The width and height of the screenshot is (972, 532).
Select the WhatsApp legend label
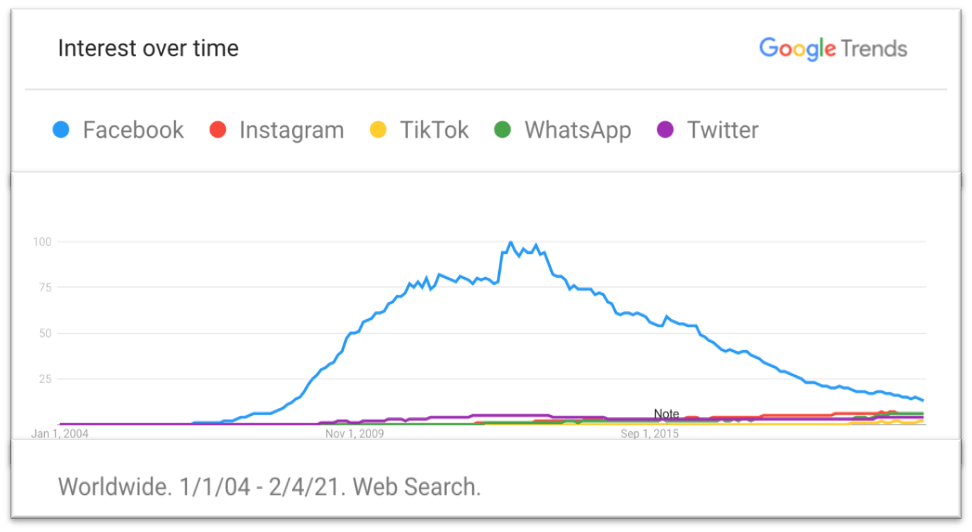point(577,130)
